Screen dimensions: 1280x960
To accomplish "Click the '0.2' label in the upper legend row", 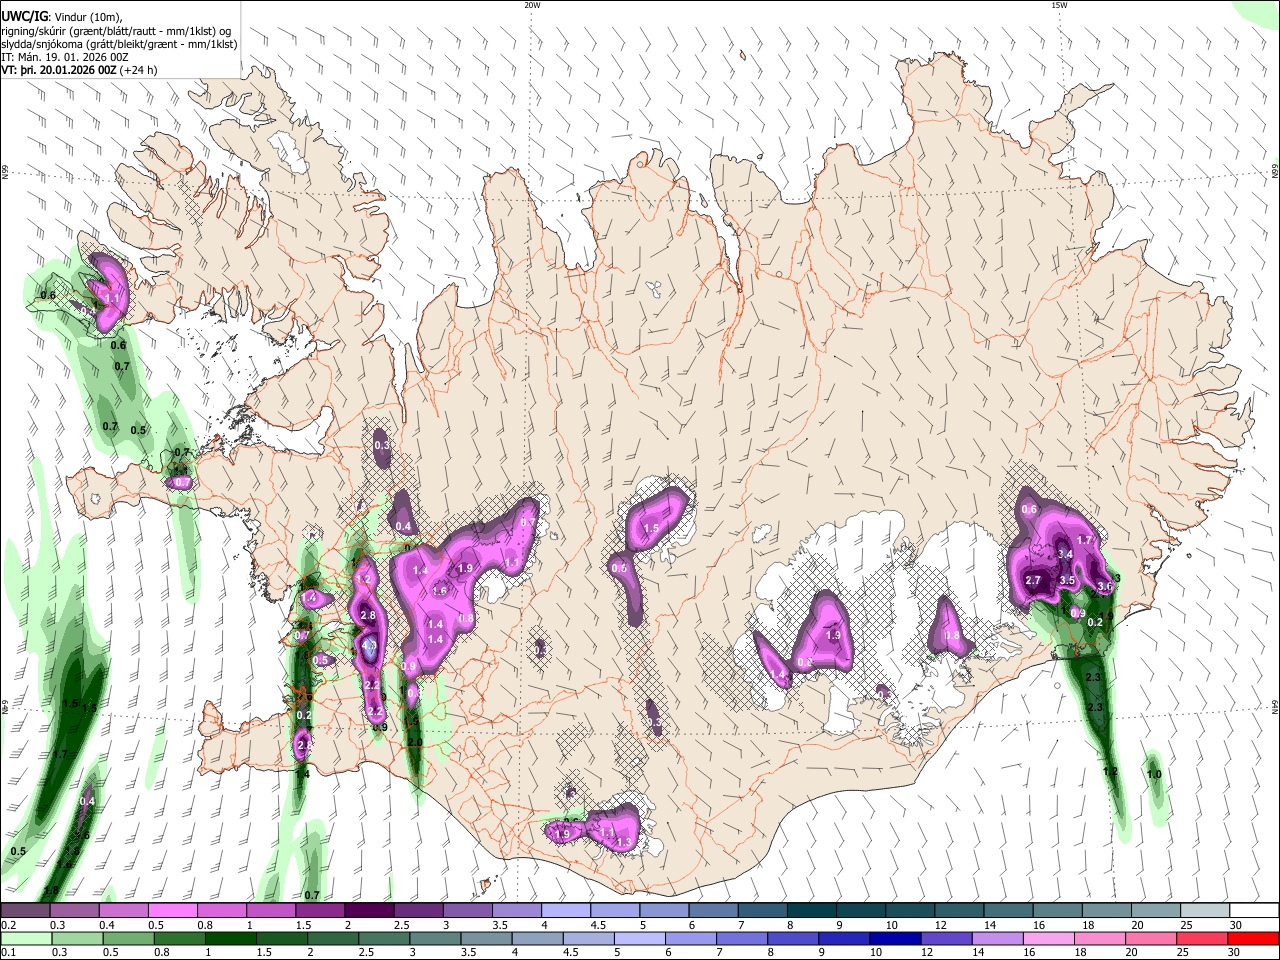I will pyautogui.click(x=8, y=925).
